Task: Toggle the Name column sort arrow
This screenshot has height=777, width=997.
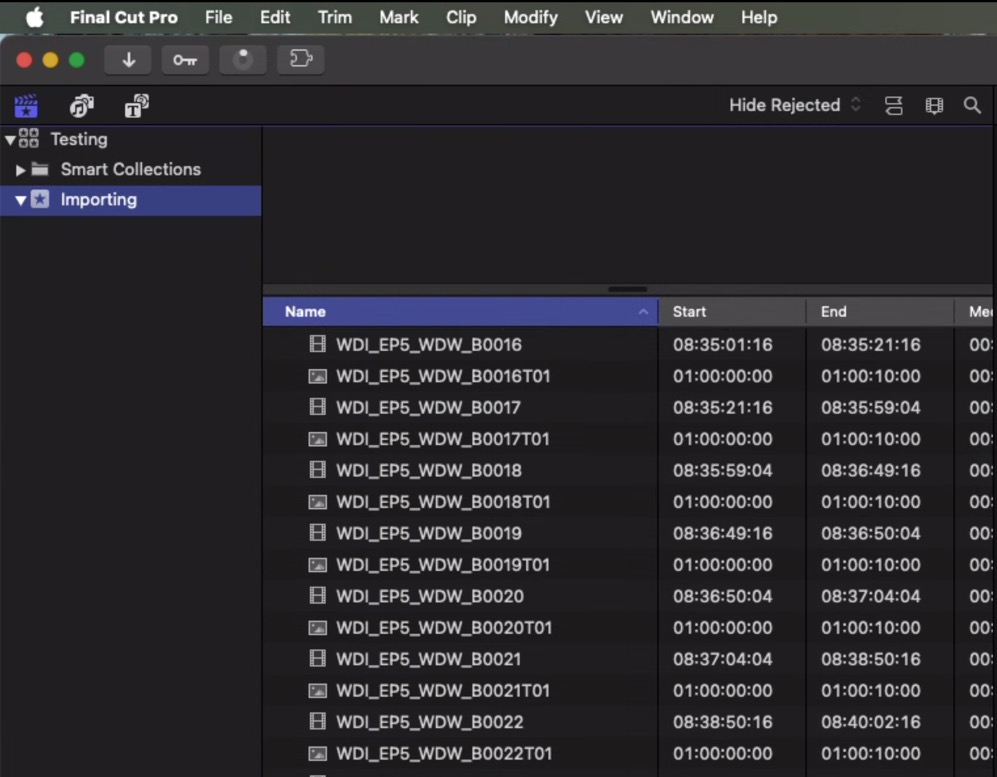Action: coord(643,312)
